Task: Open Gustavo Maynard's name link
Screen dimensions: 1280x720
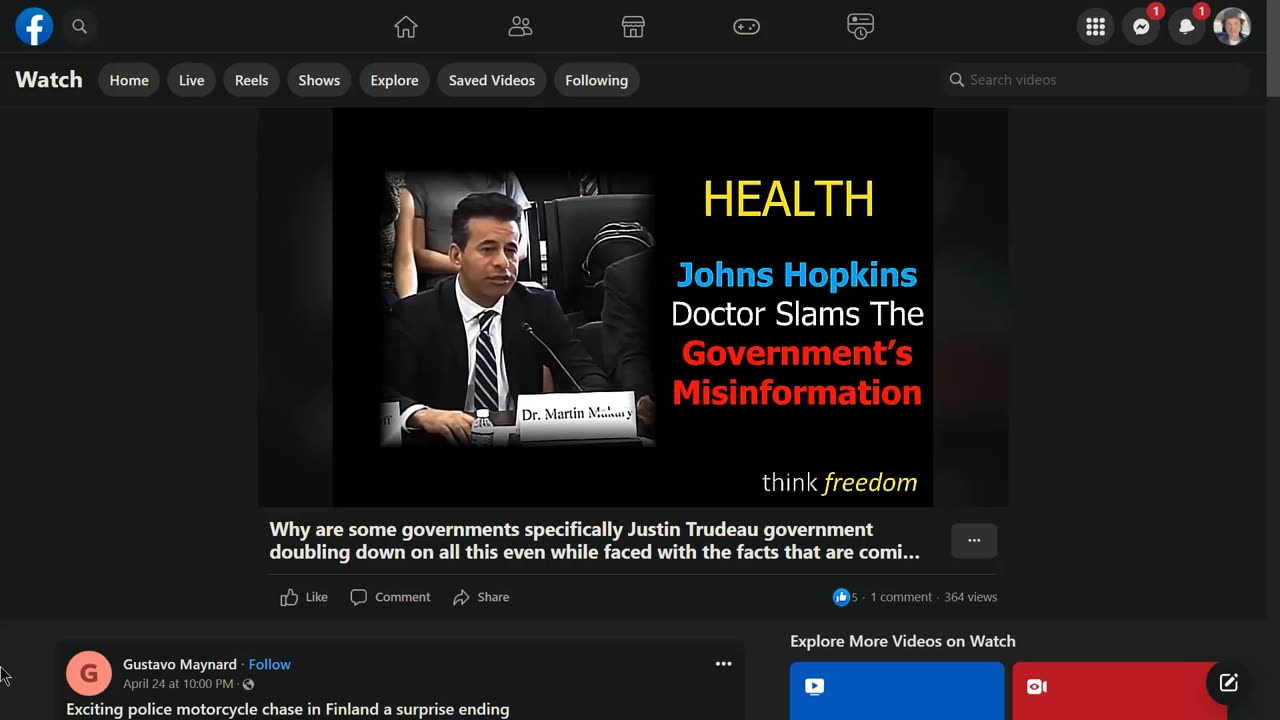Action: point(180,664)
